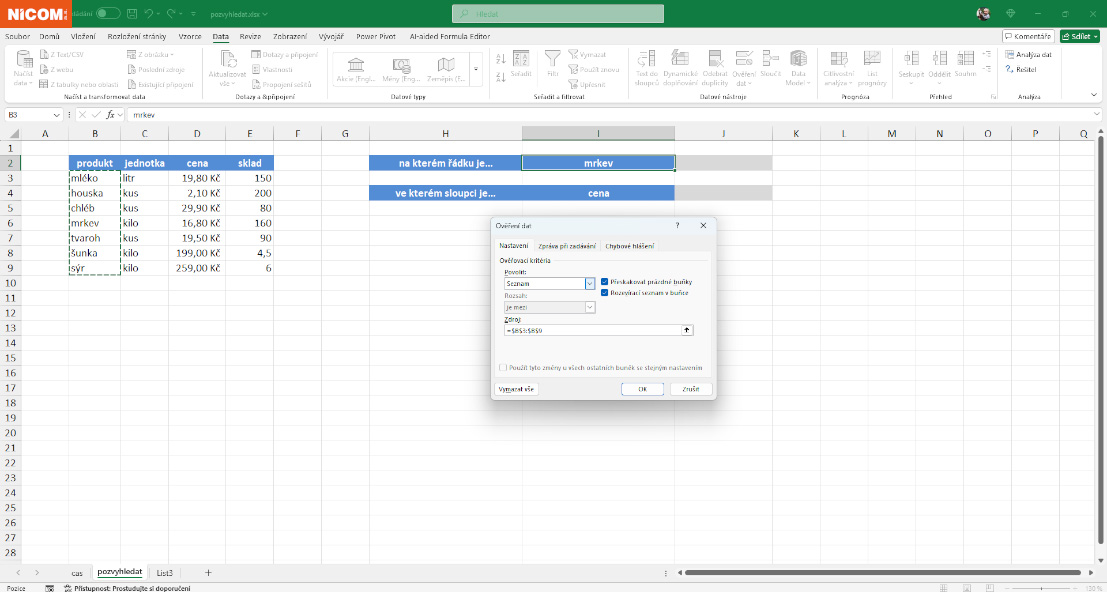Switch to the Vzorce ribbon tab

click(189, 36)
